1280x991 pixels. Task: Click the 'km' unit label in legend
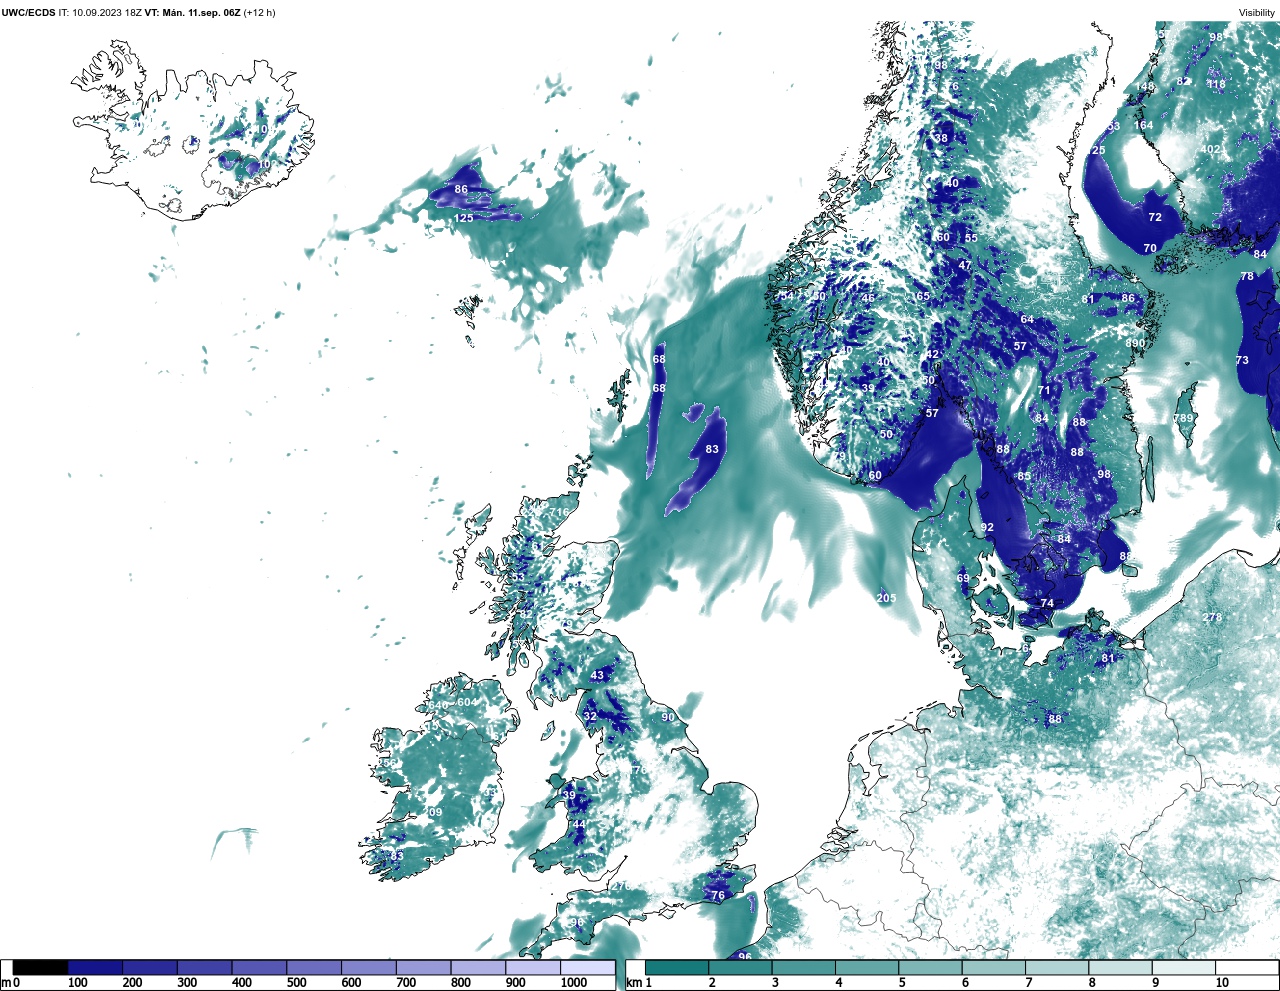(632, 983)
